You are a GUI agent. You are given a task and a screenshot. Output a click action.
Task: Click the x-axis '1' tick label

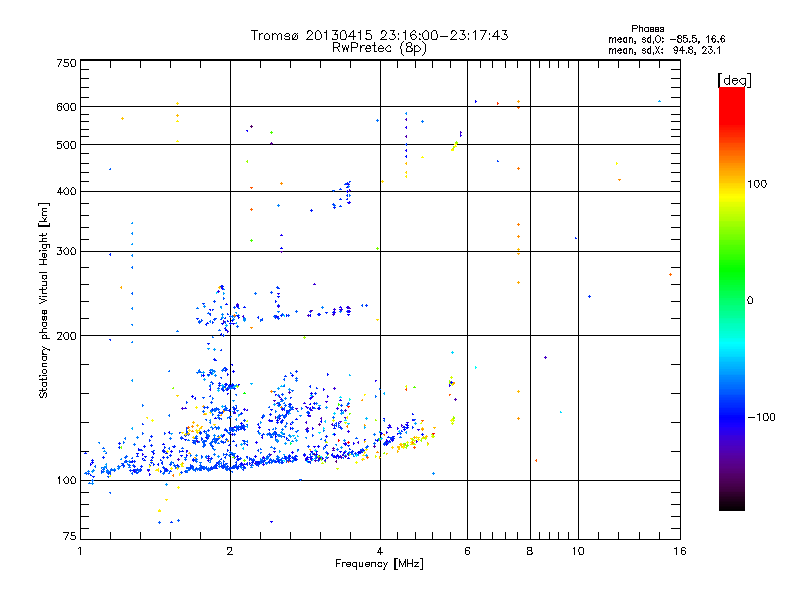coord(80,551)
